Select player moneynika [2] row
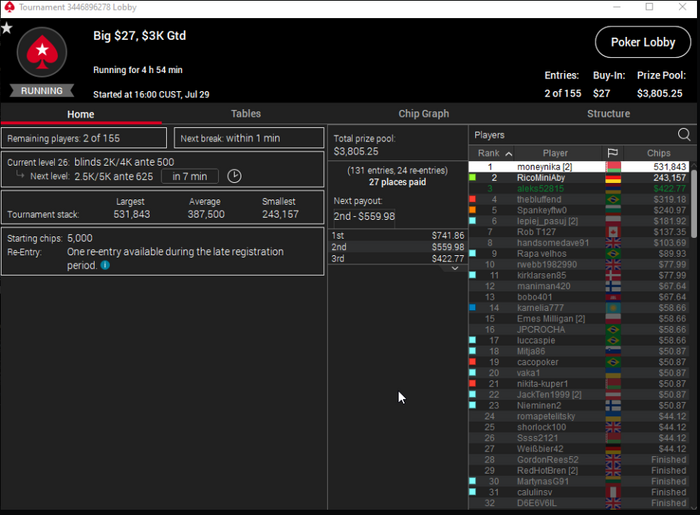The height and width of the screenshot is (515, 700). 579,167
